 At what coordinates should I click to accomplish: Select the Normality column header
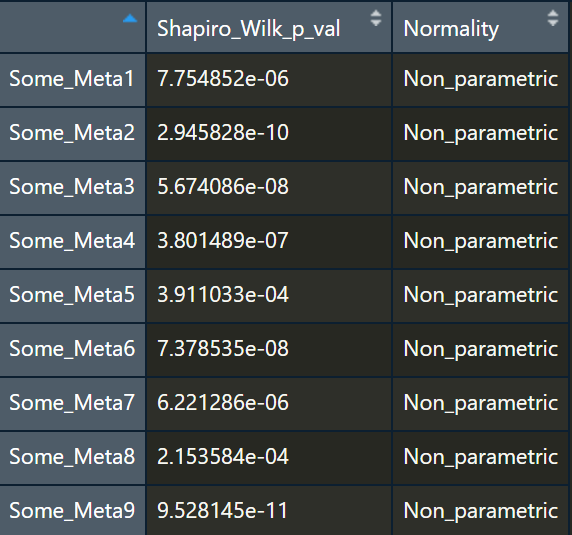[480, 28]
